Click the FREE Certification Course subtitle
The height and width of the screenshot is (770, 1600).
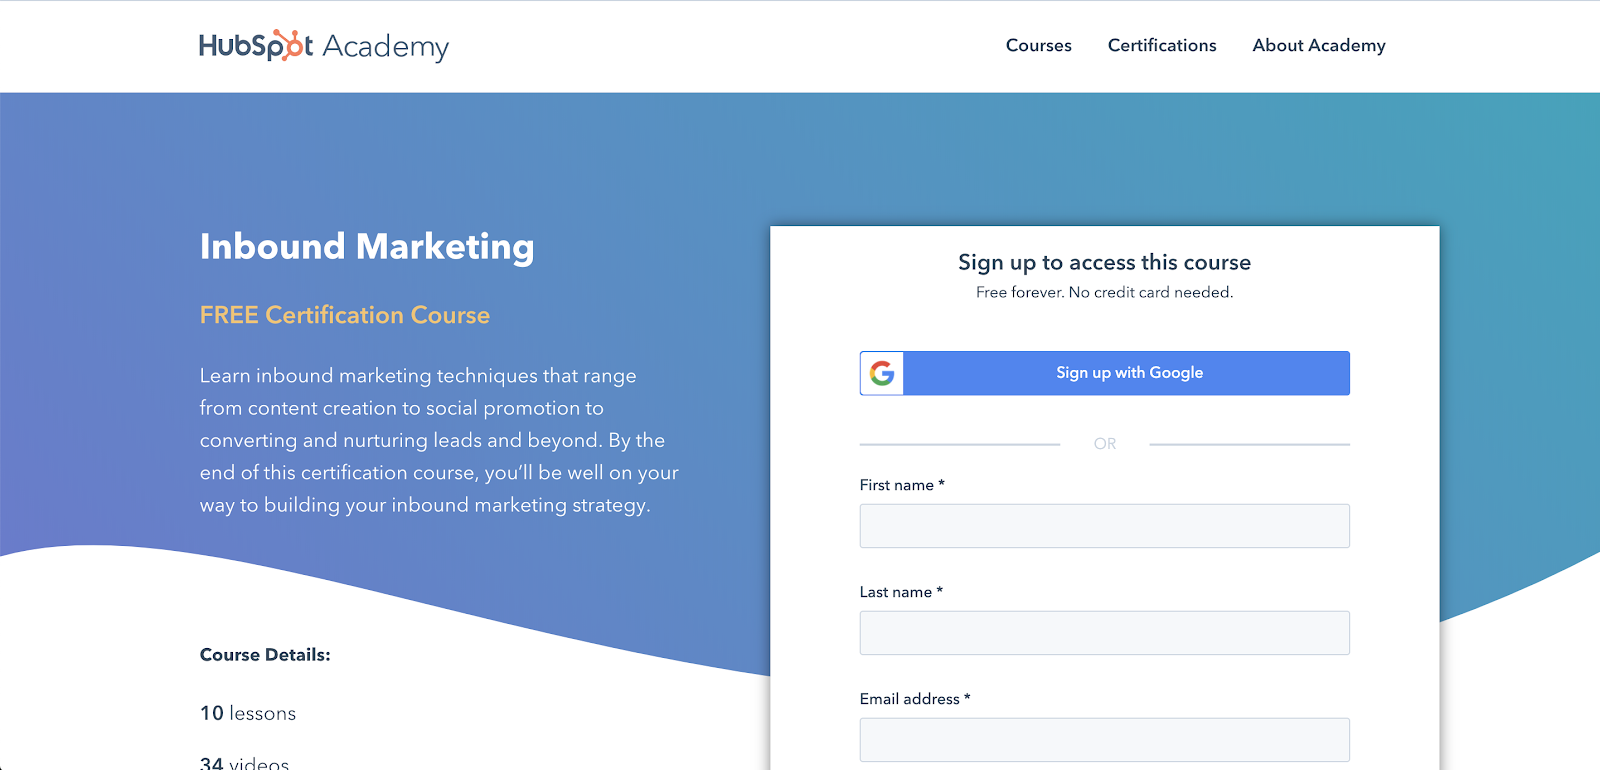pyautogui.click(x=345, y=315)
